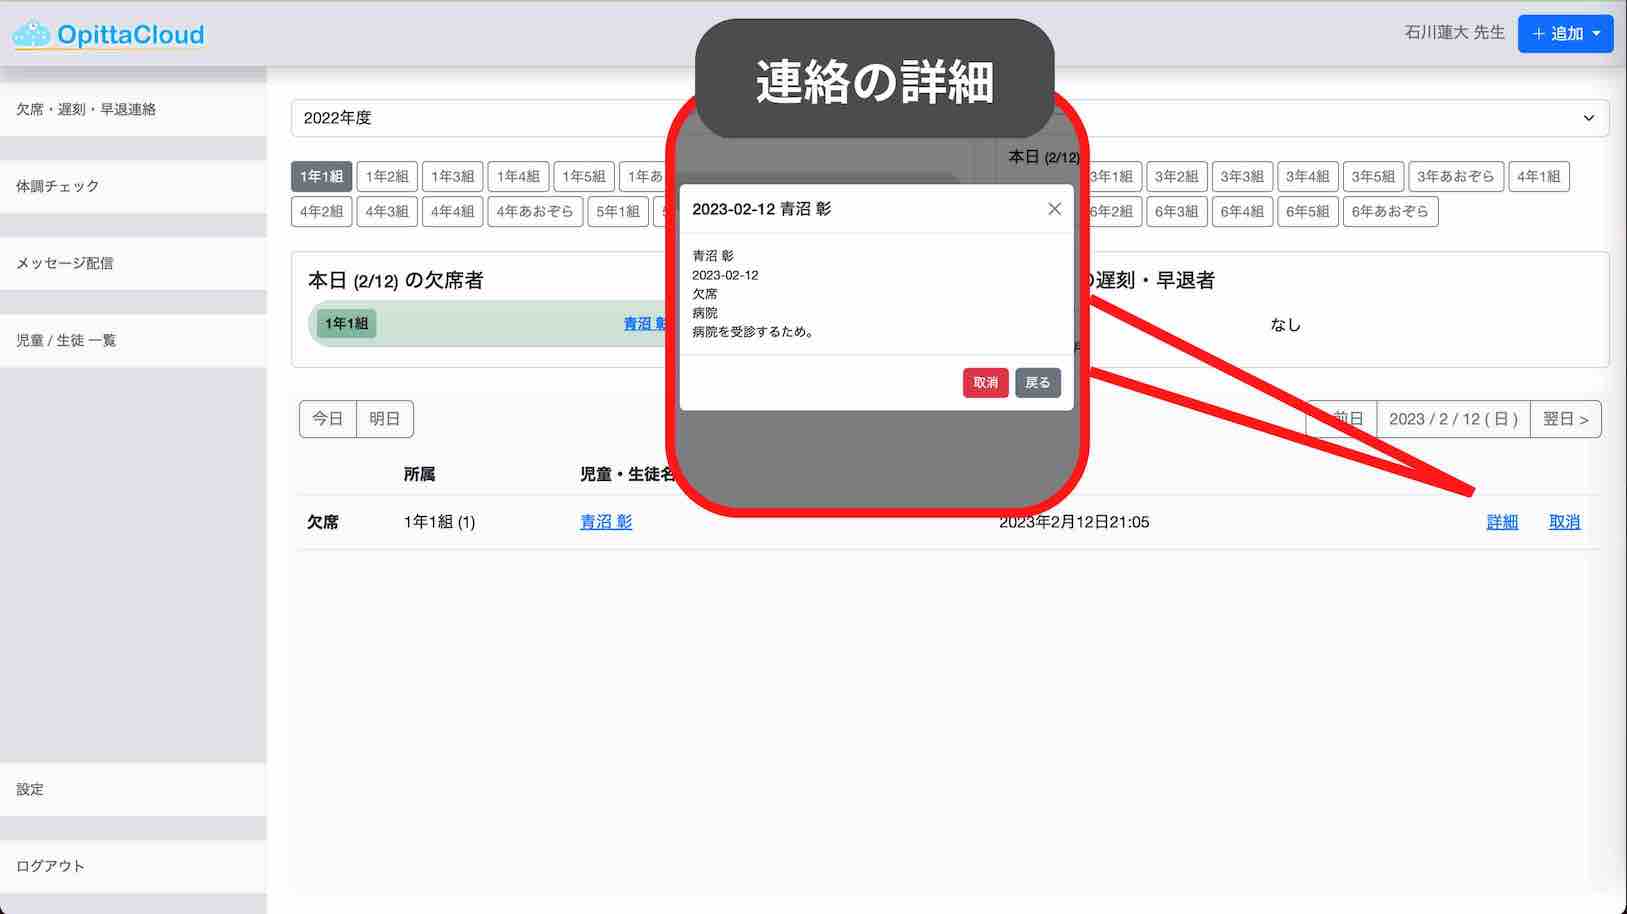Click the red 取消 button in the dialog
Image resolution: width=1627 pixels, height=914 pixels.
985,383
